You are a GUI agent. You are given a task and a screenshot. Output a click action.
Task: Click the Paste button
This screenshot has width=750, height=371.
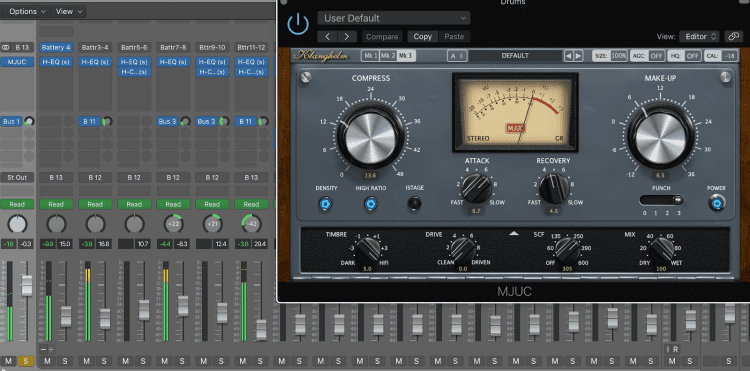tap(454, 36)
